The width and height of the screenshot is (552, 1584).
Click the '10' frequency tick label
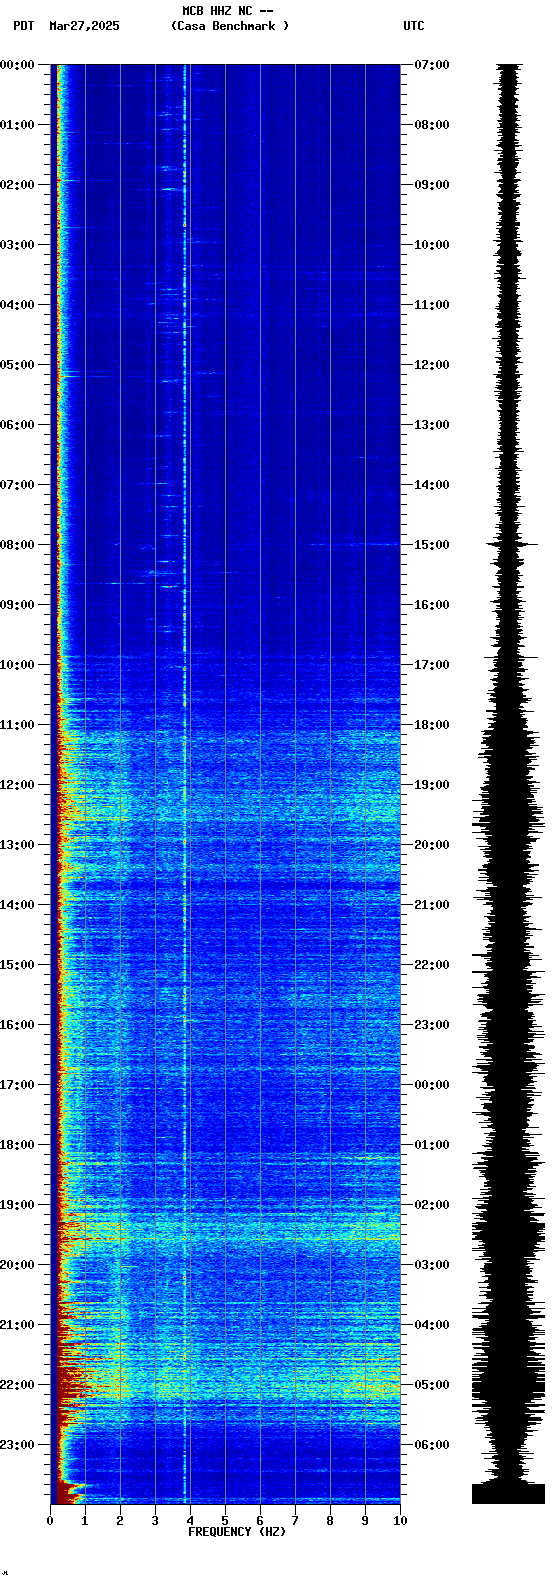click(400, 1521)
